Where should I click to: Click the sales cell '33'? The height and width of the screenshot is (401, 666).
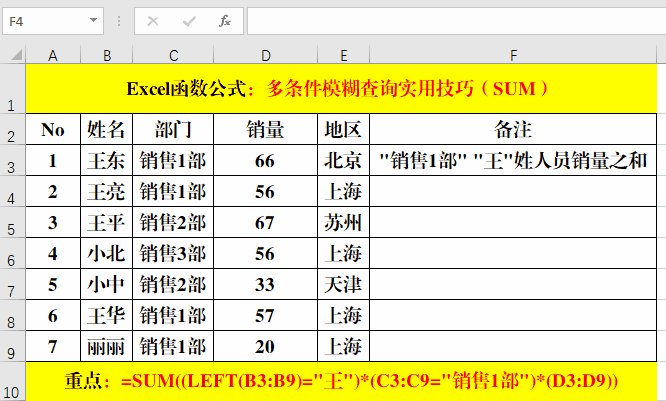pos(266,284)
